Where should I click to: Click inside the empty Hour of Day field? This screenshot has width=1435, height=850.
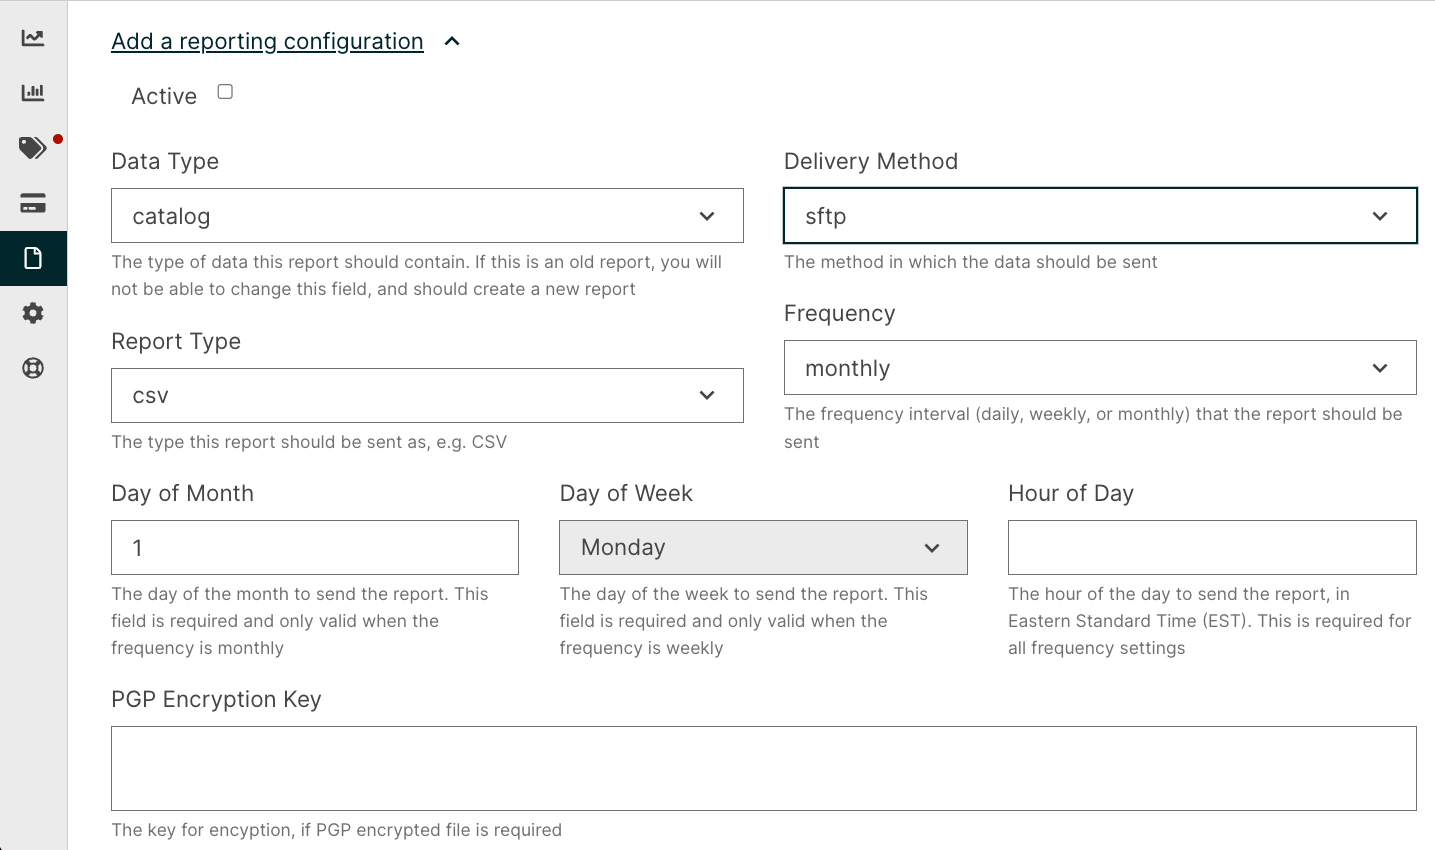pos(1211,547)
